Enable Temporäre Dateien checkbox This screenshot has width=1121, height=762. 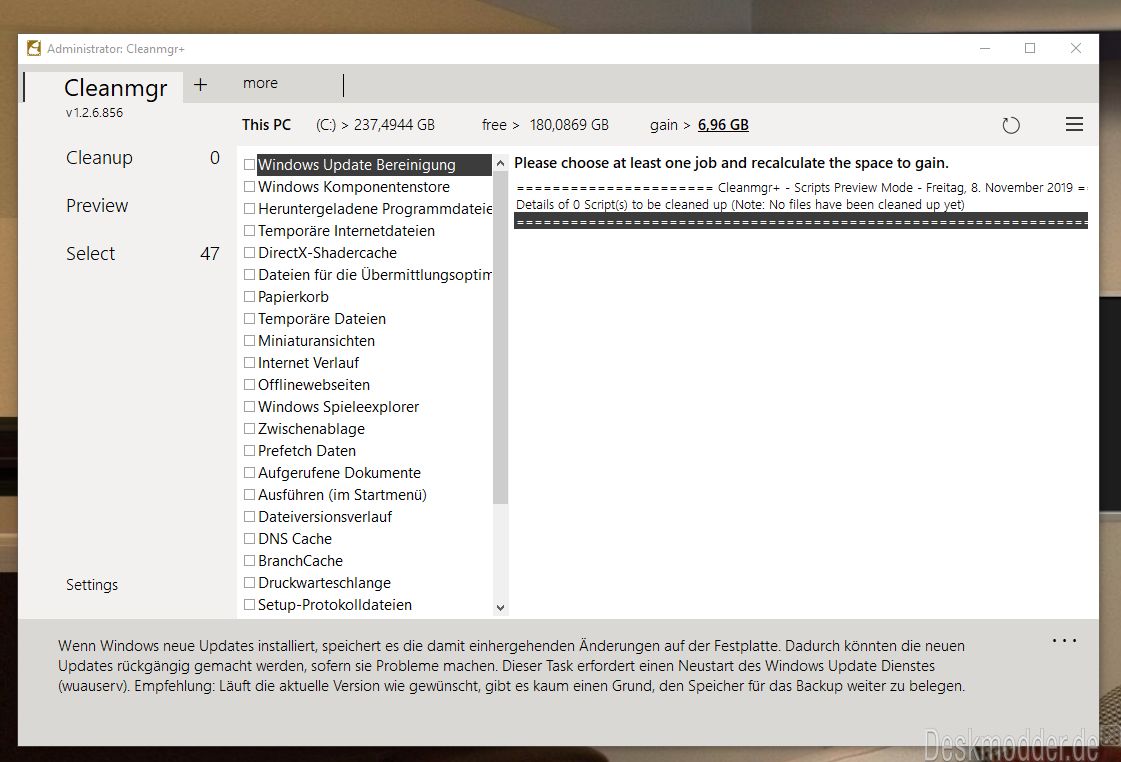pyautogui.click(x=250, y=319)
